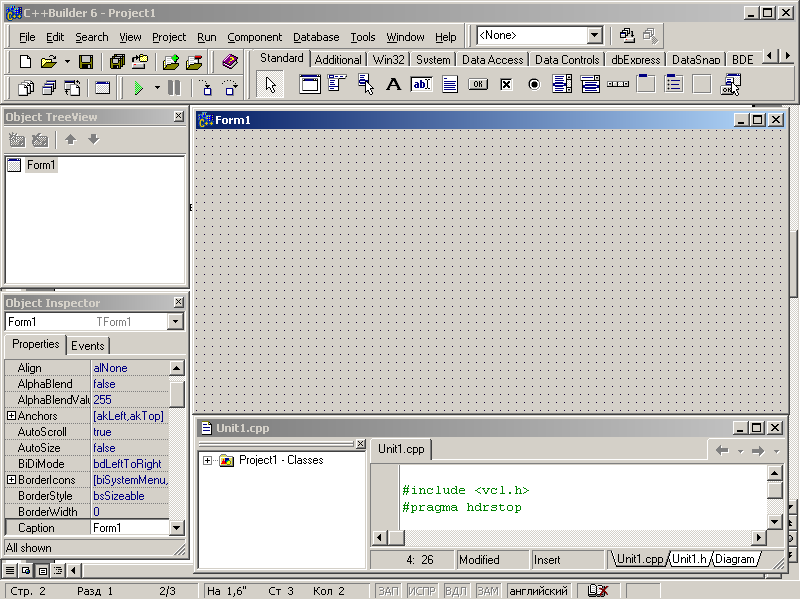Viewport: 800px width, 600px height.
Task: Click the New file toolbar icon
Action: pyautogui.click(x=25, y=62)
